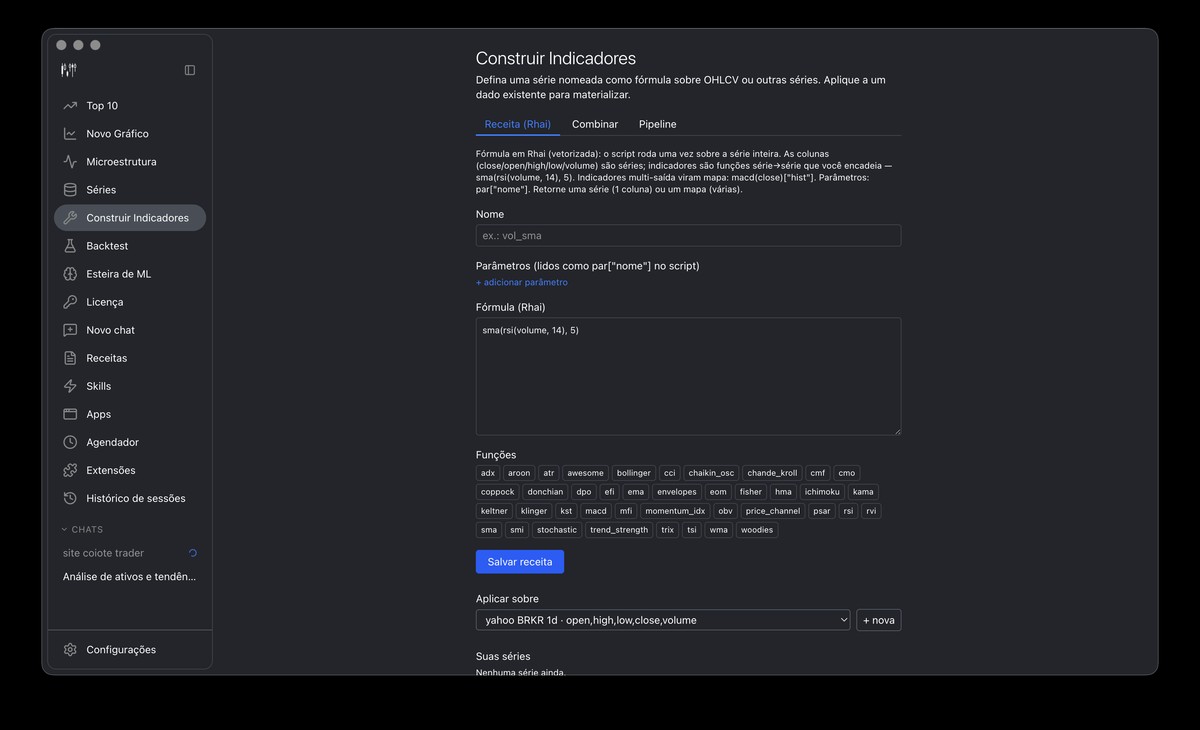Screen dimensions: 1200x730
Task: Collapse the sidebar with the panel icon
Action: pyautogui.click(x=190, y=70)
